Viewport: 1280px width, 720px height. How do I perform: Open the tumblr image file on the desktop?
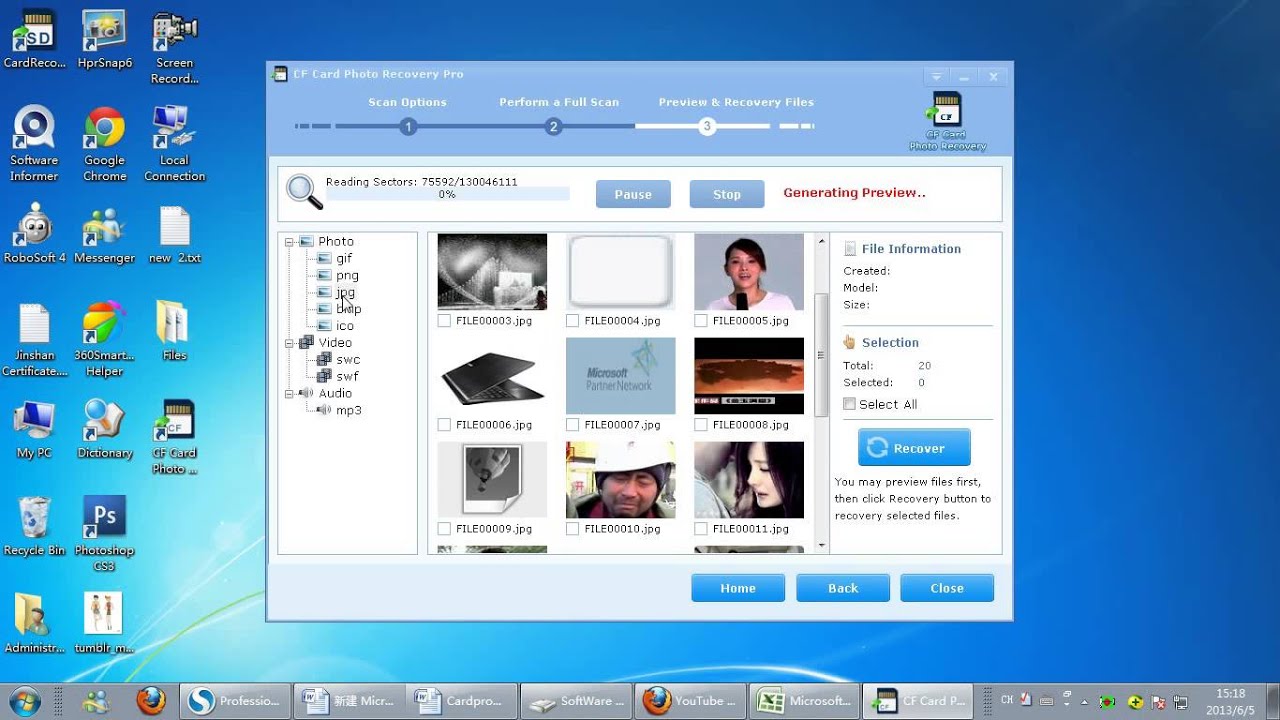click(104, 623)
